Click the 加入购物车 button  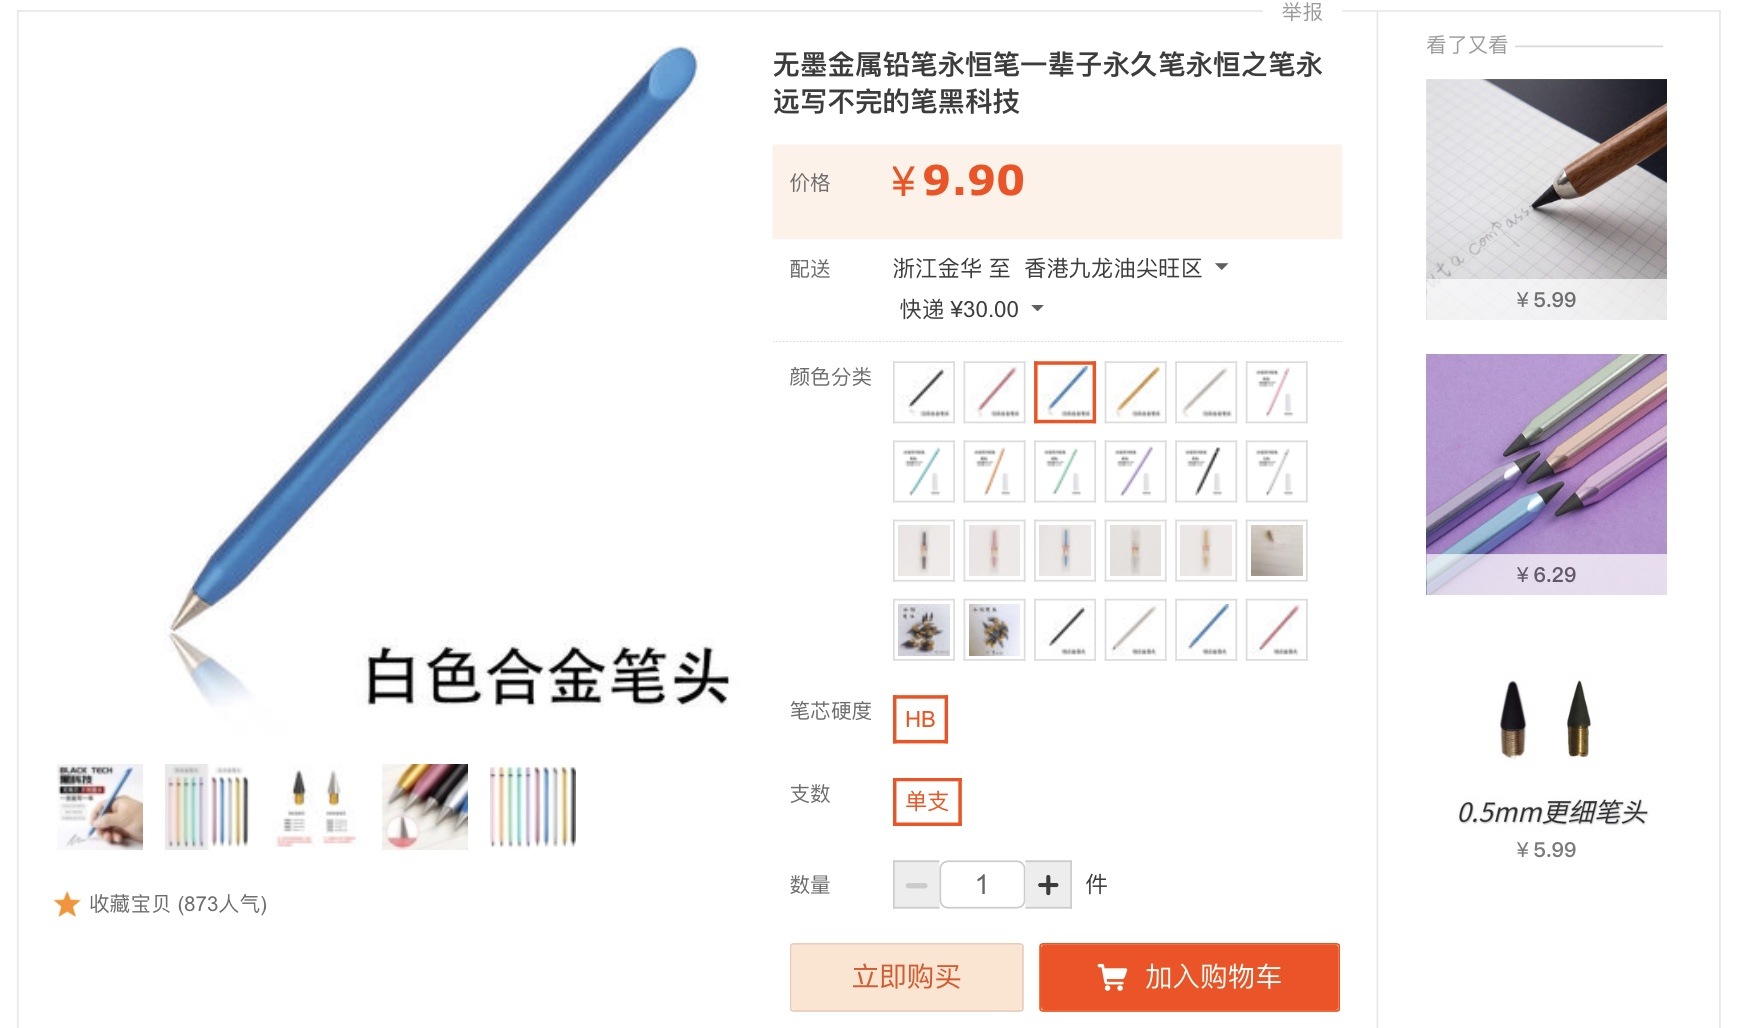click(1189, 977)
